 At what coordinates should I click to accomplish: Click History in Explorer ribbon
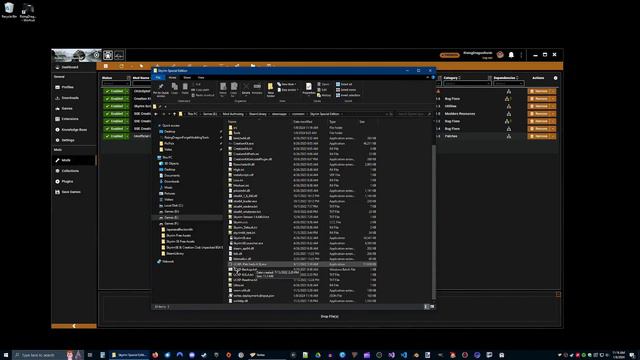[x=324, y=95]
